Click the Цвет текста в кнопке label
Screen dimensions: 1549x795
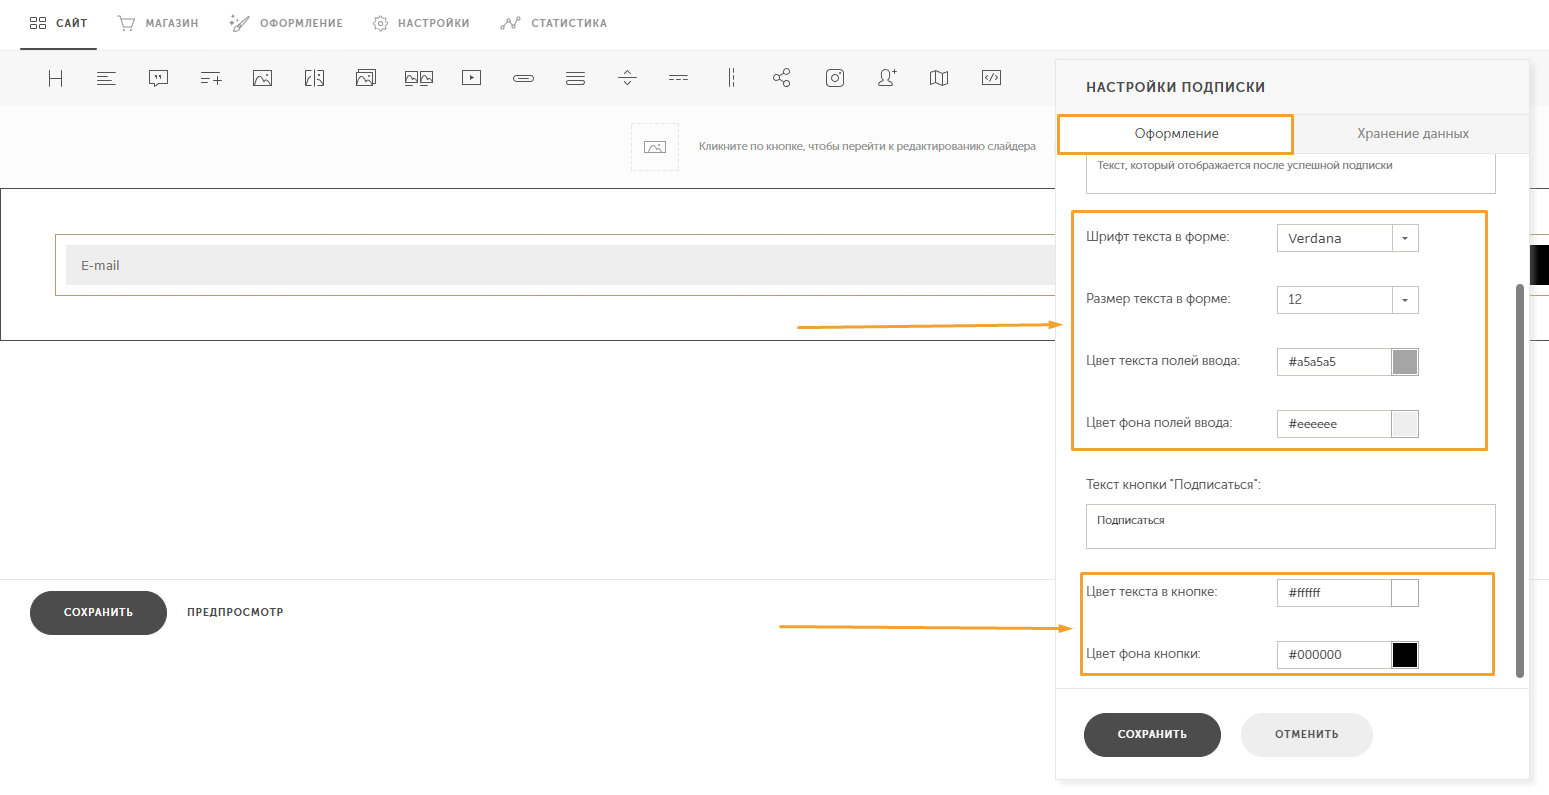pyautogui.click(x=1152, y=591)
